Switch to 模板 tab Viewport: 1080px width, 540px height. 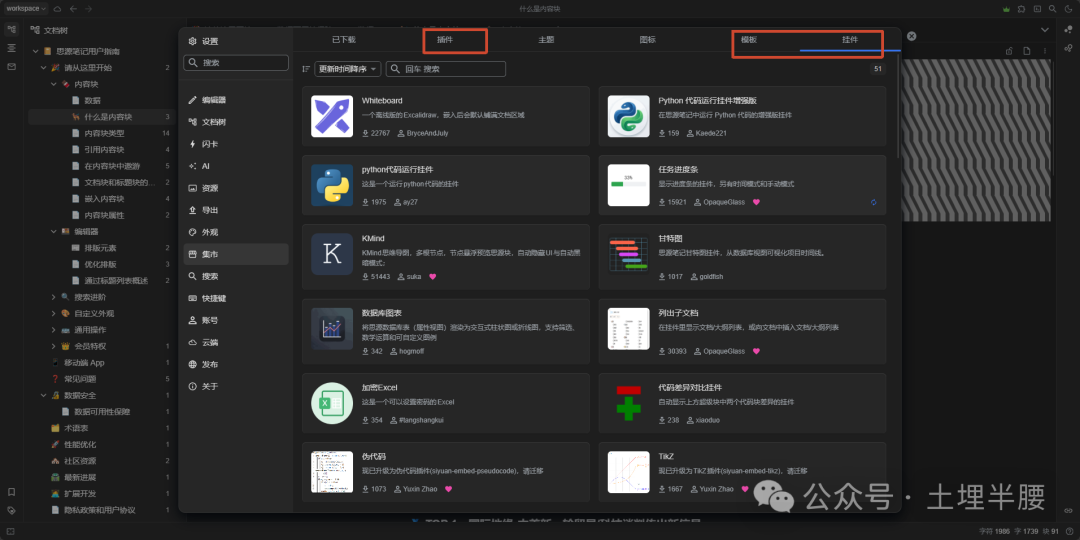pyautogui.click(x=749, y=40)
